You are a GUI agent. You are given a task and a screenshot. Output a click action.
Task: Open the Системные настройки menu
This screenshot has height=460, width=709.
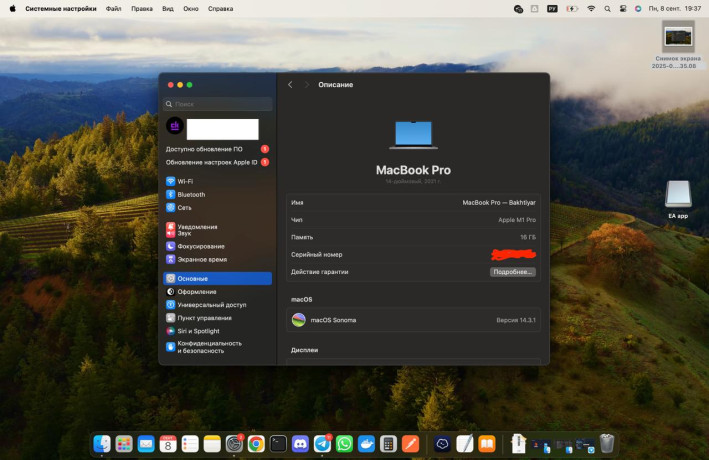(x=61, y=9)
